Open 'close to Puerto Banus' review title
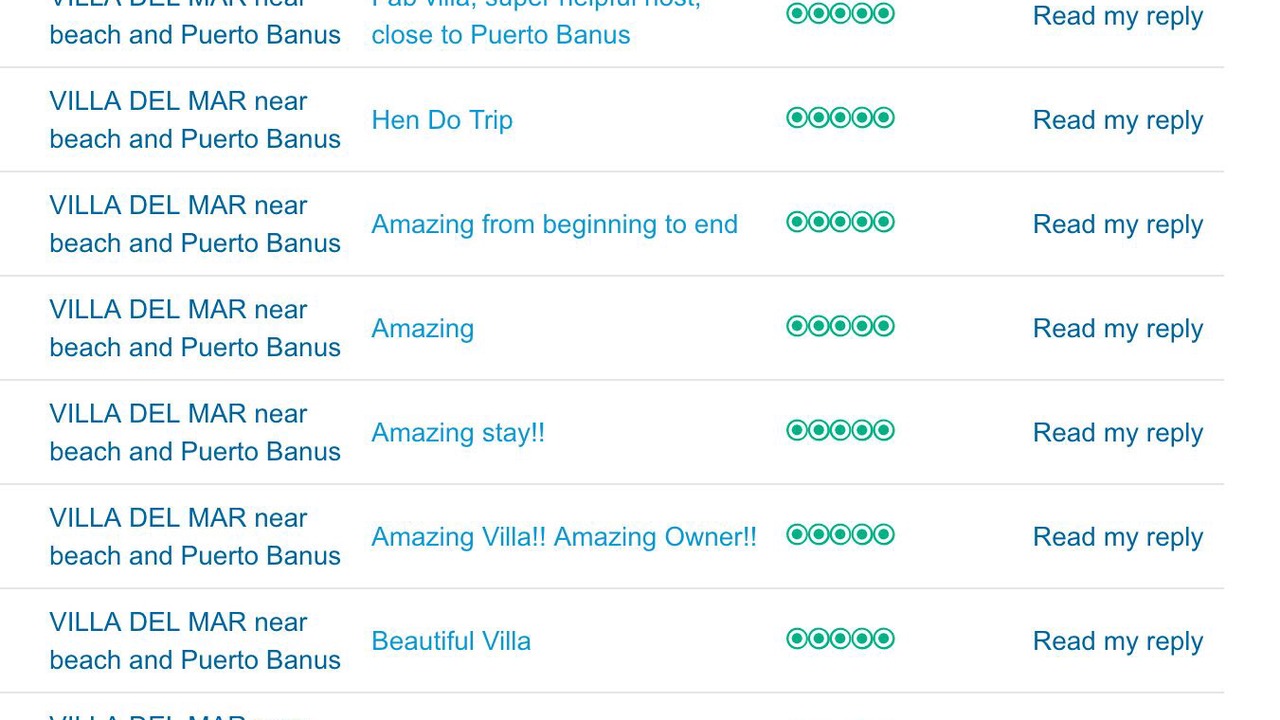The height and width of the screenshot is (720, 1280). 501,34
